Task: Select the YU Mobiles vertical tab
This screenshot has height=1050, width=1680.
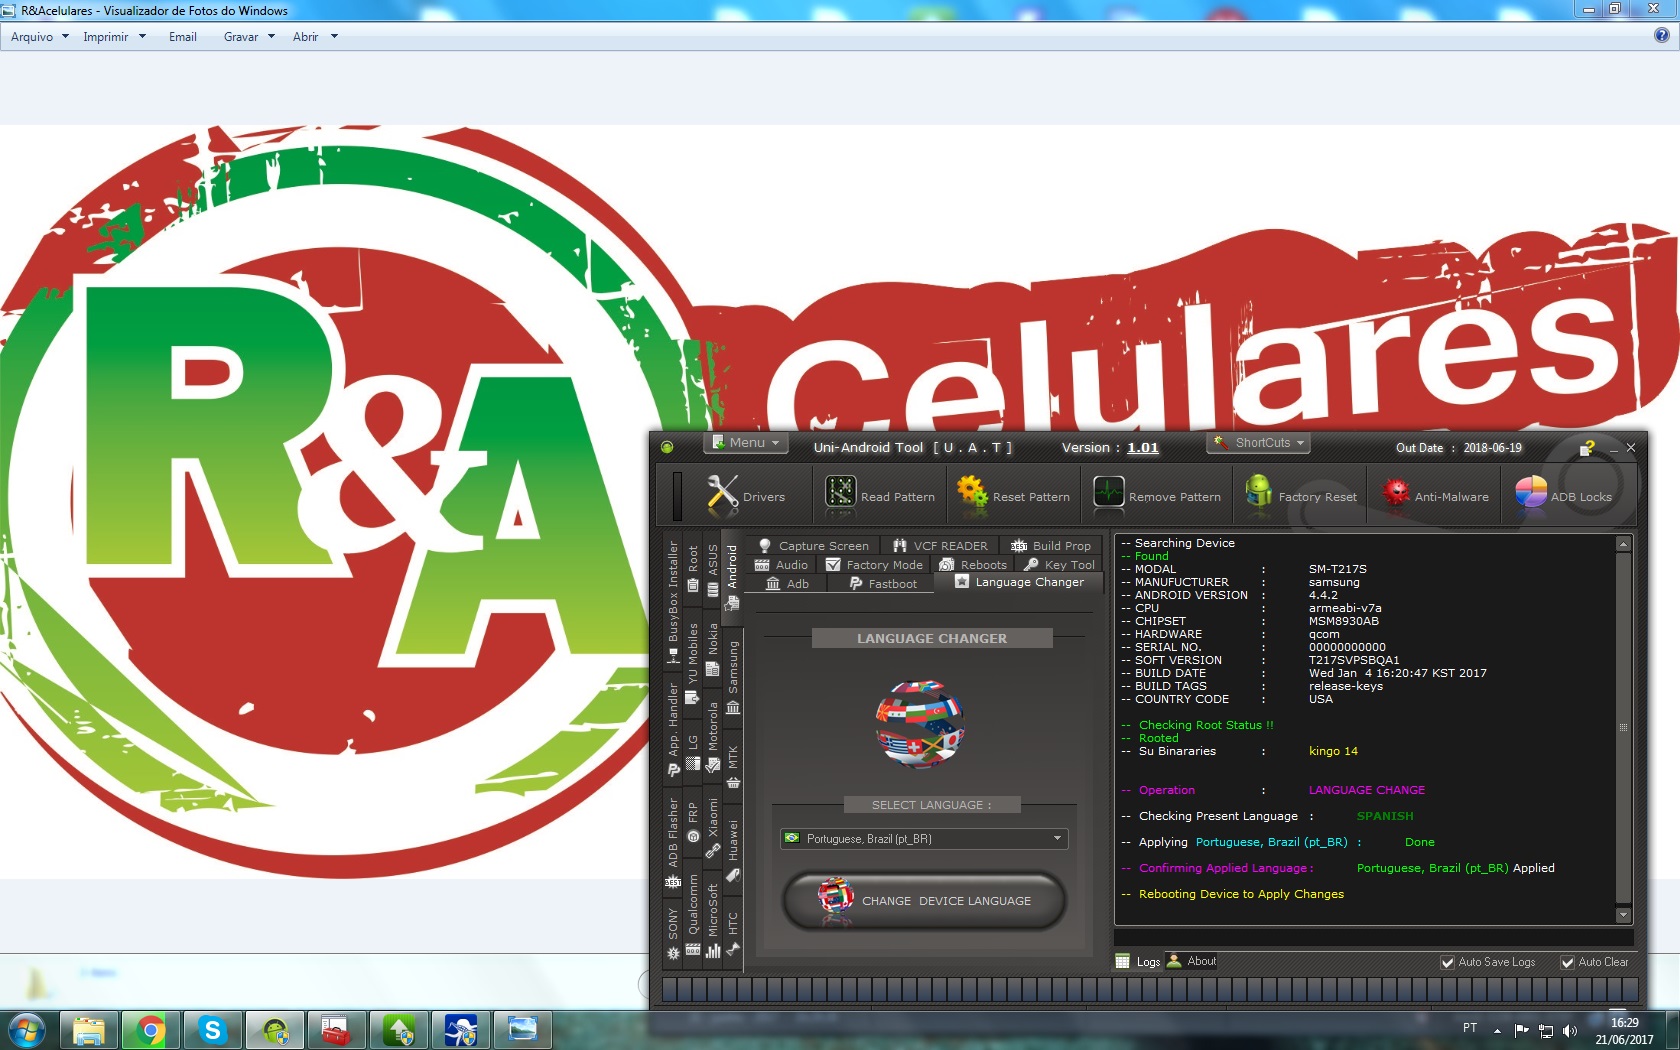Action: [x=692, y=664]
